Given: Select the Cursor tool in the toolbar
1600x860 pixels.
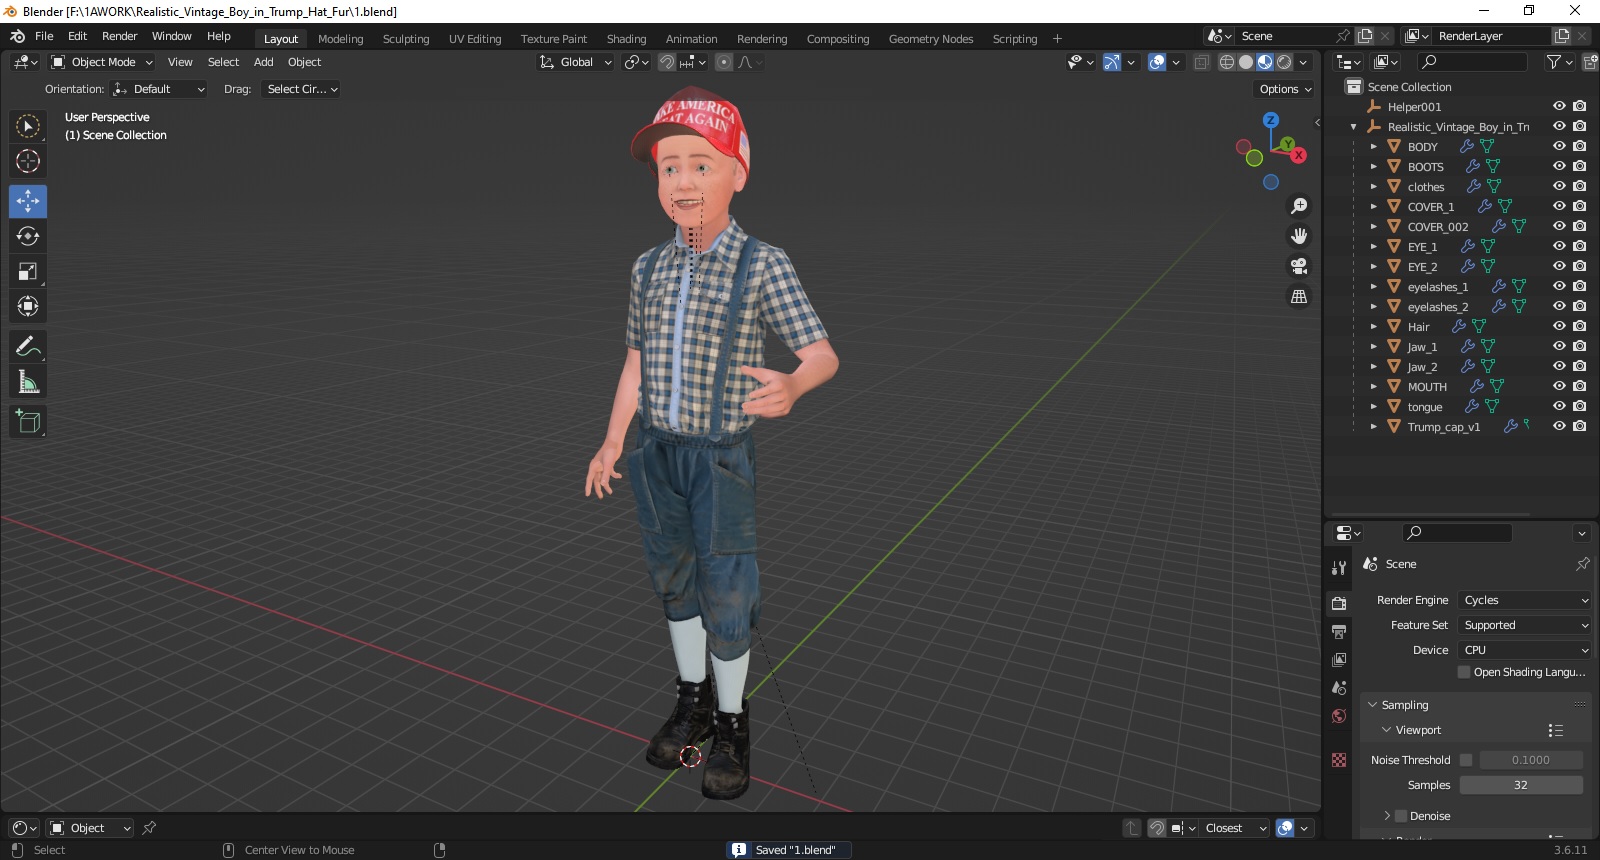Looking at the screenshot, I should tap(28, 161).
